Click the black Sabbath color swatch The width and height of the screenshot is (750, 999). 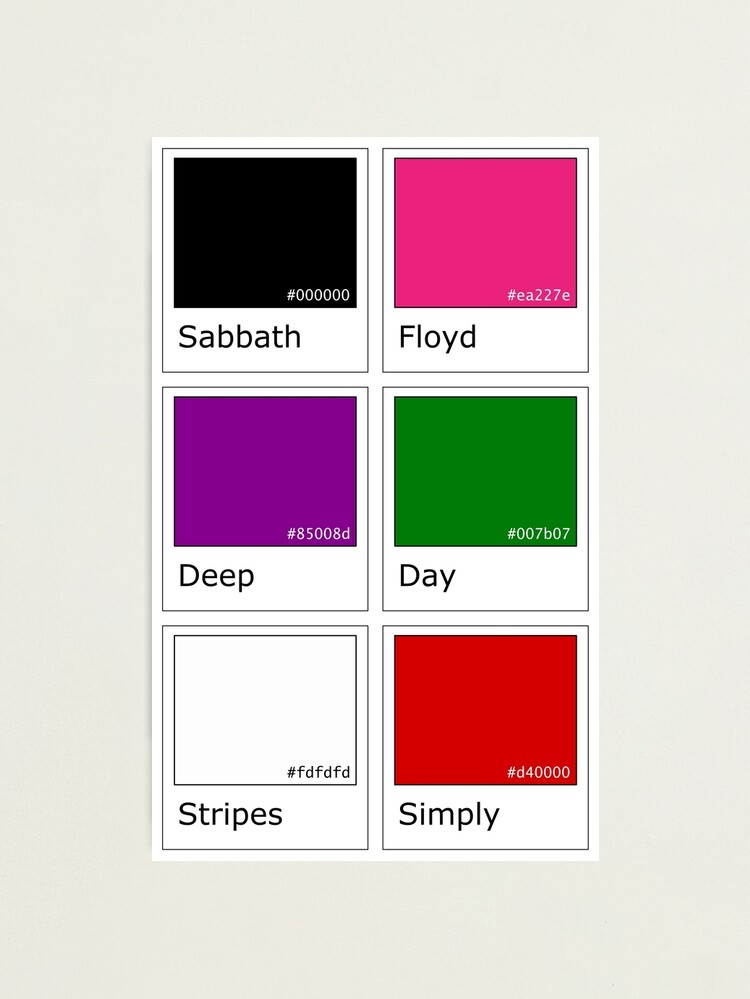[265, 225]
